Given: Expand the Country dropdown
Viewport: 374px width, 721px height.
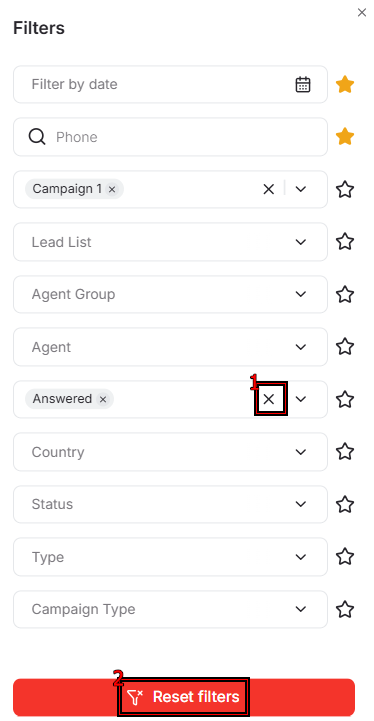Looking at the screenshot, I should (x=301, y=452).
